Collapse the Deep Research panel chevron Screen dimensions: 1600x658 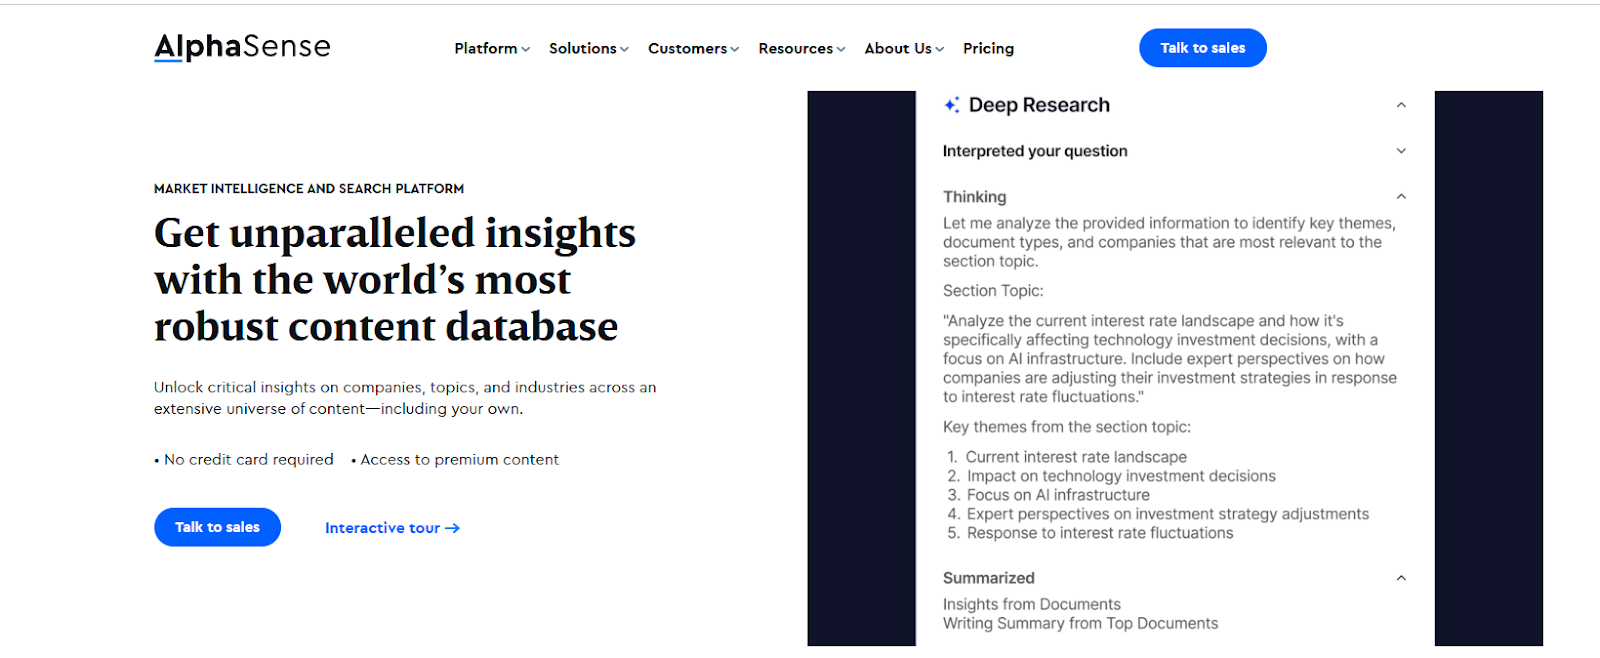(x=1401, y=105)
